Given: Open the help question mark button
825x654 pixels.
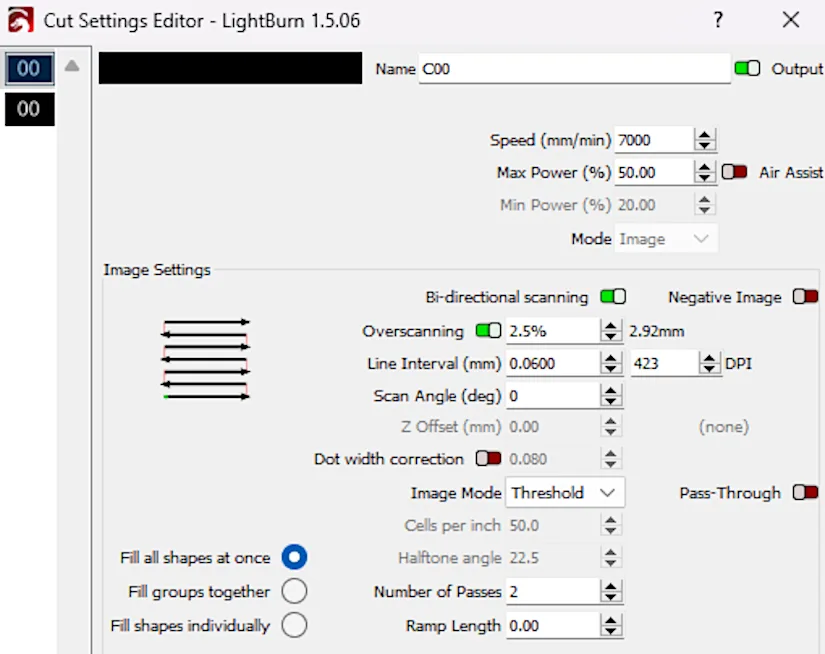Looking at the screenshot, I should (718, 20).
